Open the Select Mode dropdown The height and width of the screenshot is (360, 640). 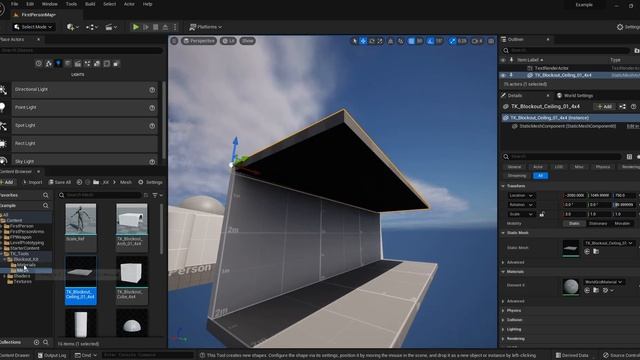33,27
